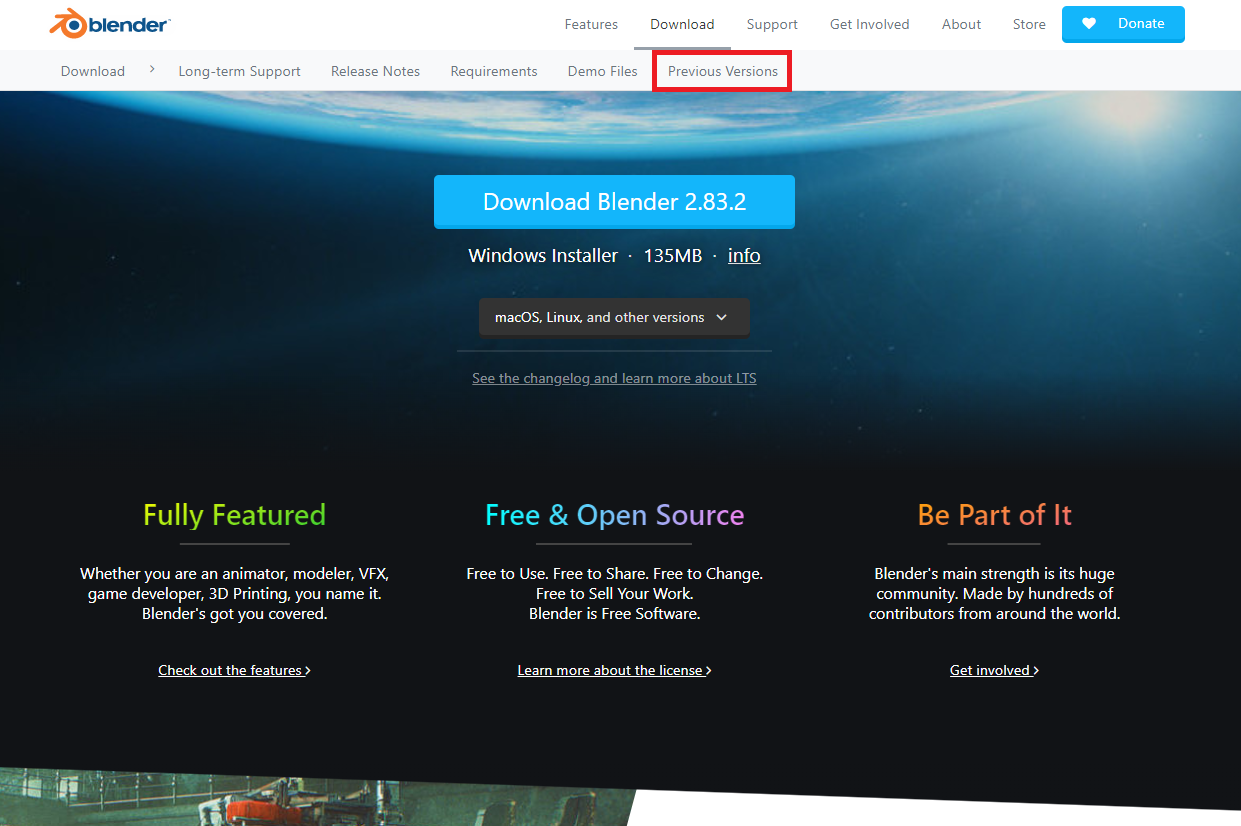Image resolution: width=1241 pixels, height=826 pixels.
Task: Open Long-term Support sub-nav tab
Action: pos(239,71)
